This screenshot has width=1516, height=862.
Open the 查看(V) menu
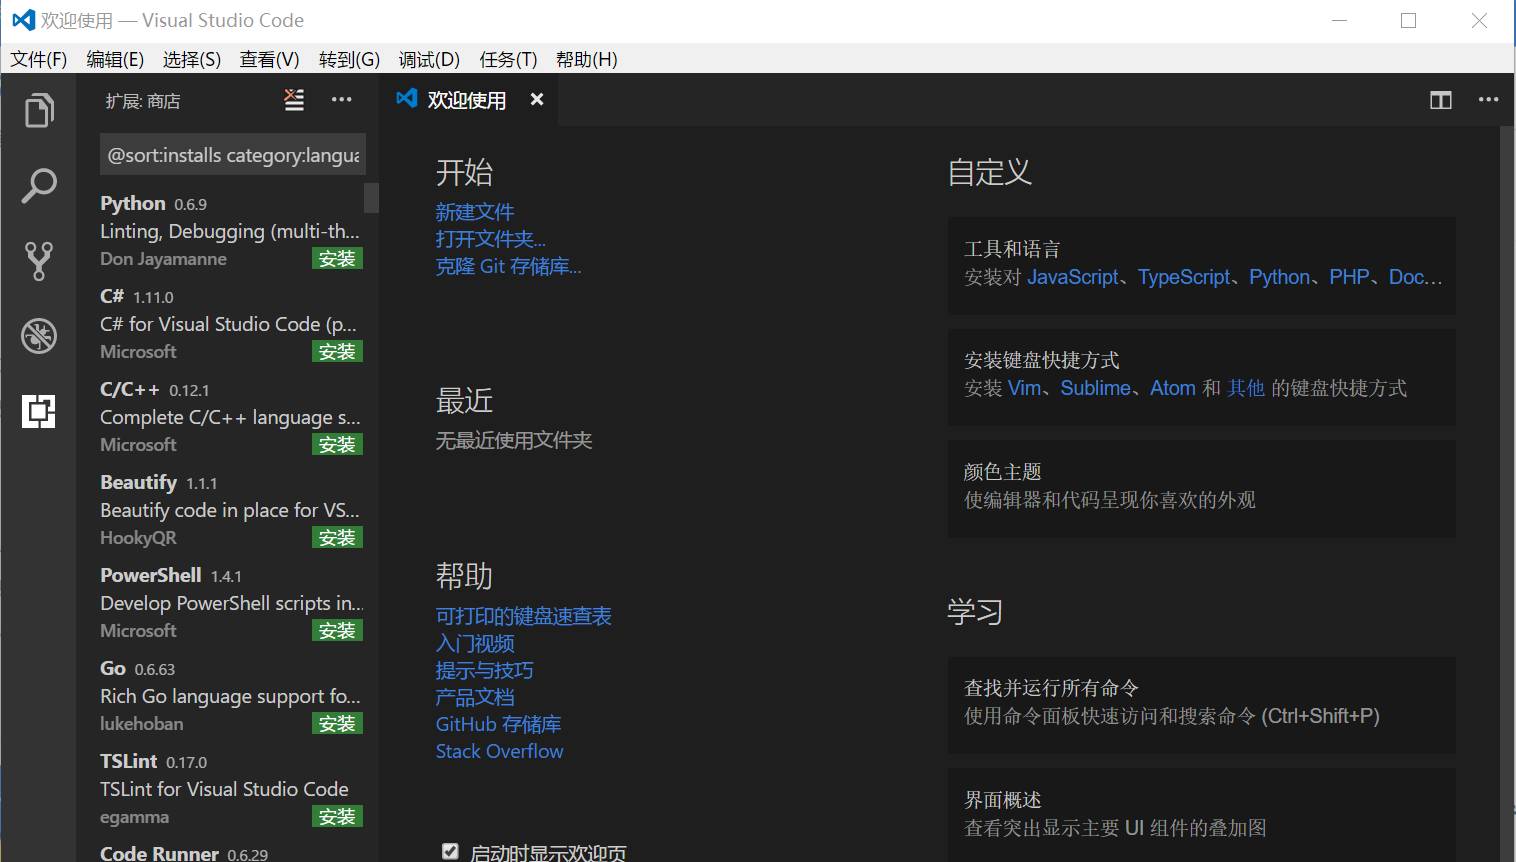pos(270,59)
